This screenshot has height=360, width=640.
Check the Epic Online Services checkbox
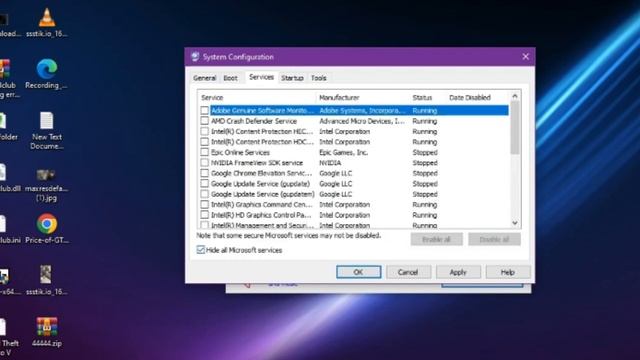(x=204, y=152)
